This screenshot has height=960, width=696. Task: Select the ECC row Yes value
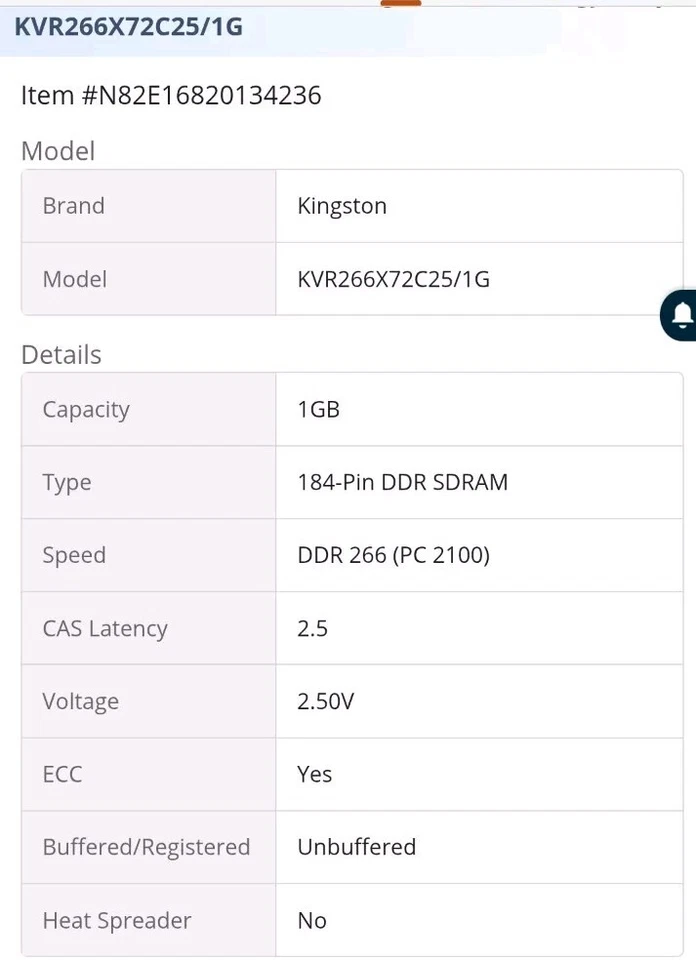tap(314, 774)
